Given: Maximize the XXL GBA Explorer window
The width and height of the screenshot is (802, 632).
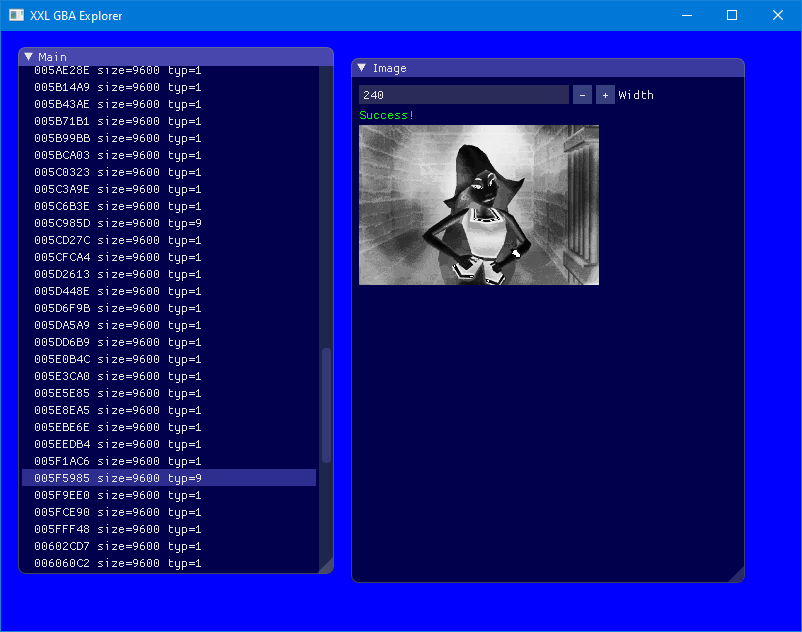Looking at the screenshot, I should 732,15.
